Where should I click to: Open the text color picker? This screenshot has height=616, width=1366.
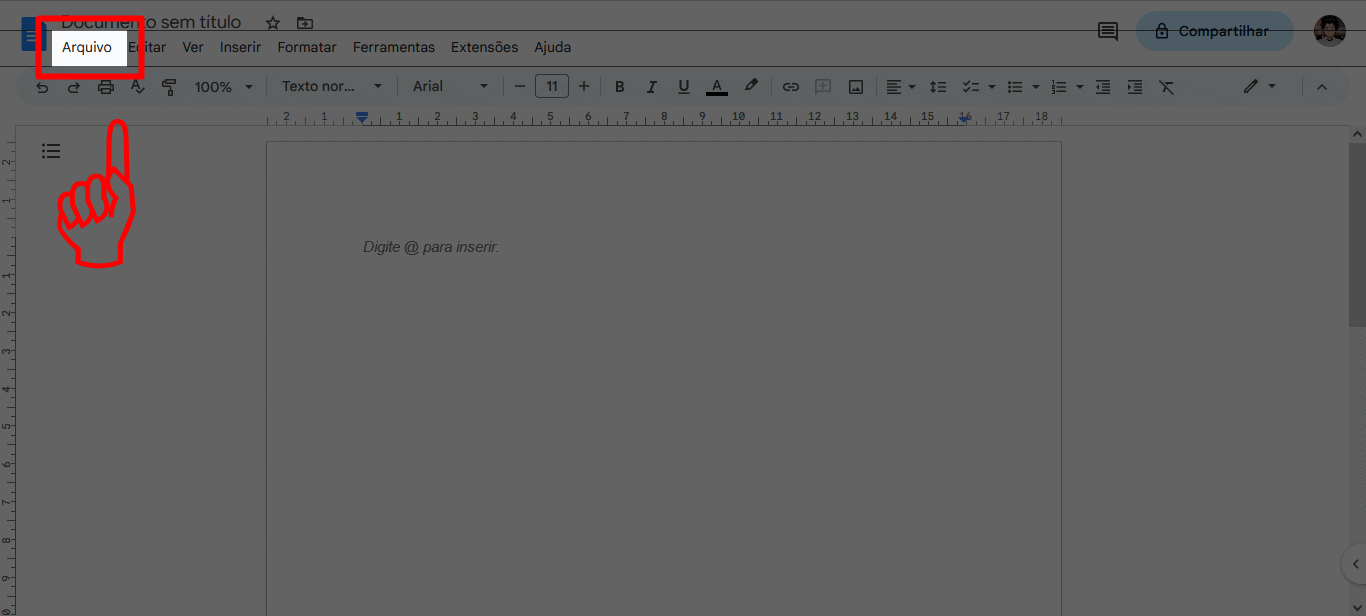[x=716, y=87]
